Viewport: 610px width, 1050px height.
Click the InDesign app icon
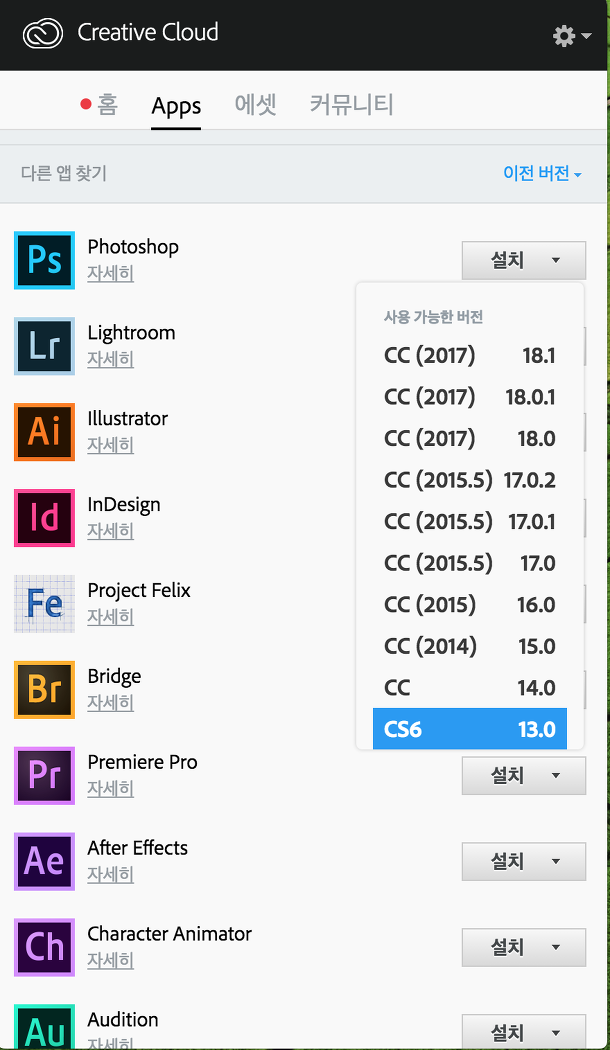pos(44,518)
